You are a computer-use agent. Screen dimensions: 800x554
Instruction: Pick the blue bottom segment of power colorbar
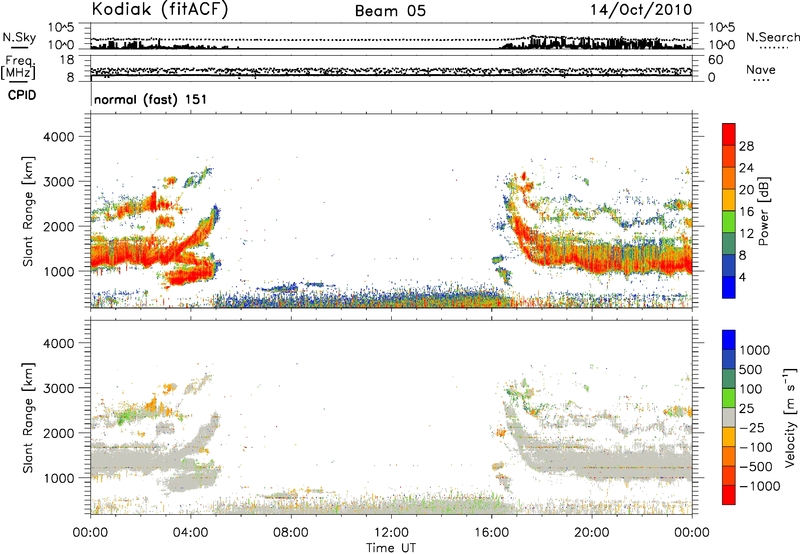click(x=729, y=287)
